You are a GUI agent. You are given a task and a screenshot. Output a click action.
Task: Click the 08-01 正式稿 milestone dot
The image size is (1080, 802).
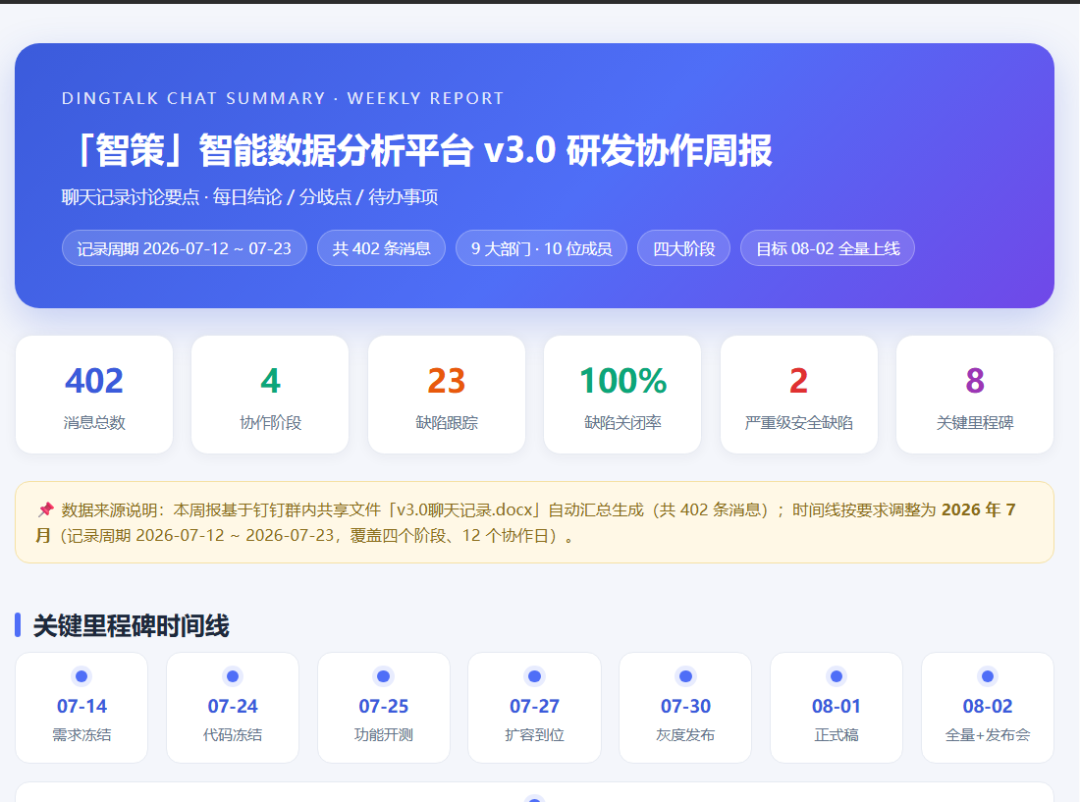pos(836,677)
